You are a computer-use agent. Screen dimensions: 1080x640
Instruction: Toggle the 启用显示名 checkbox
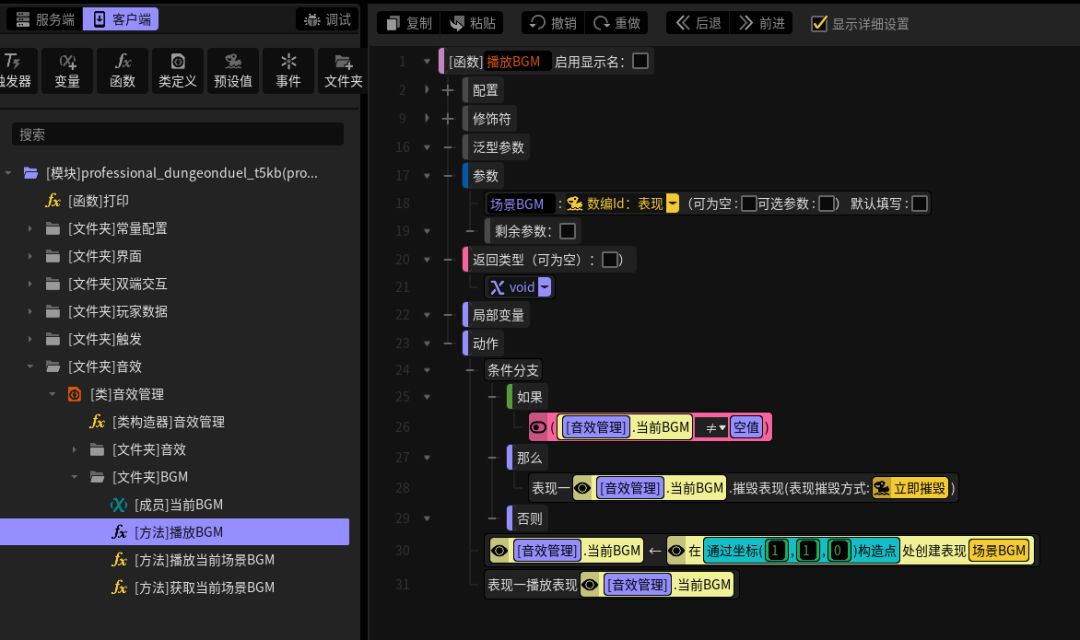click(641, 61)
